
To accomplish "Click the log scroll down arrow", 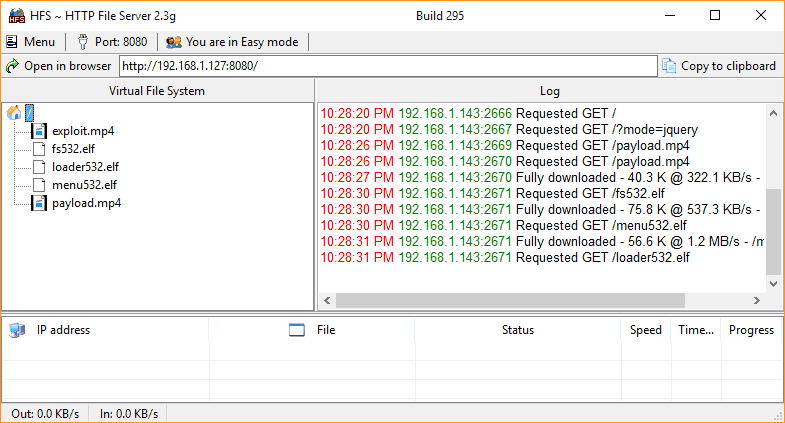I will pyautogui.click(x=773, y=284).
